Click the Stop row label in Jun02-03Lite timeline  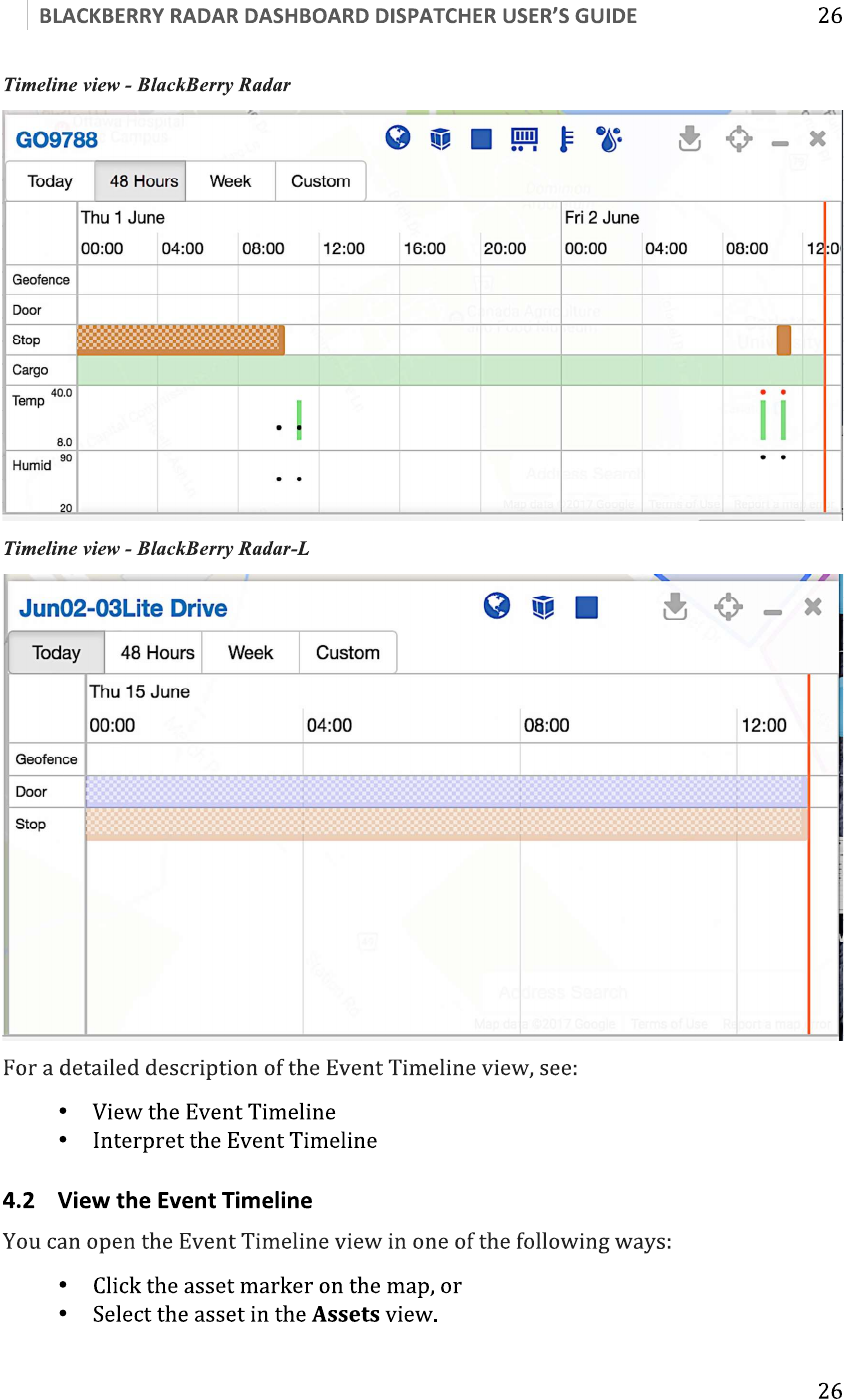(x=30, y=824)
